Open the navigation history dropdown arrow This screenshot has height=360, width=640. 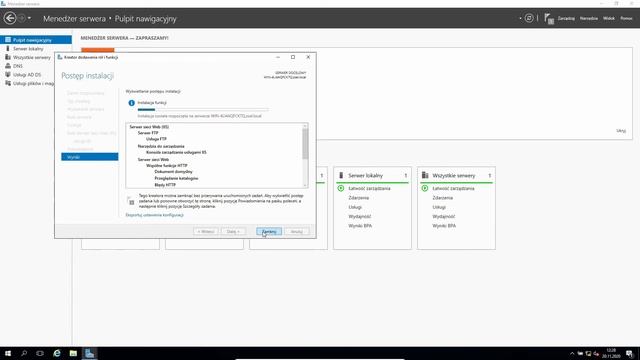pos(29,18)
